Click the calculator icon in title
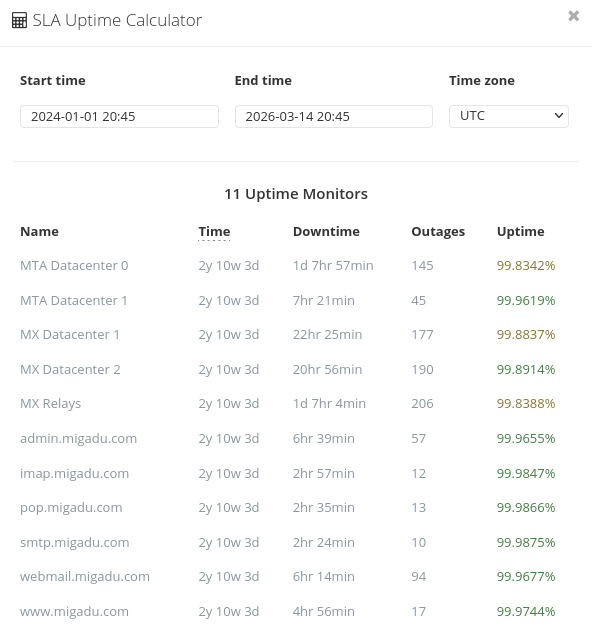Screen dimensions: 592x636 (19, 20)
